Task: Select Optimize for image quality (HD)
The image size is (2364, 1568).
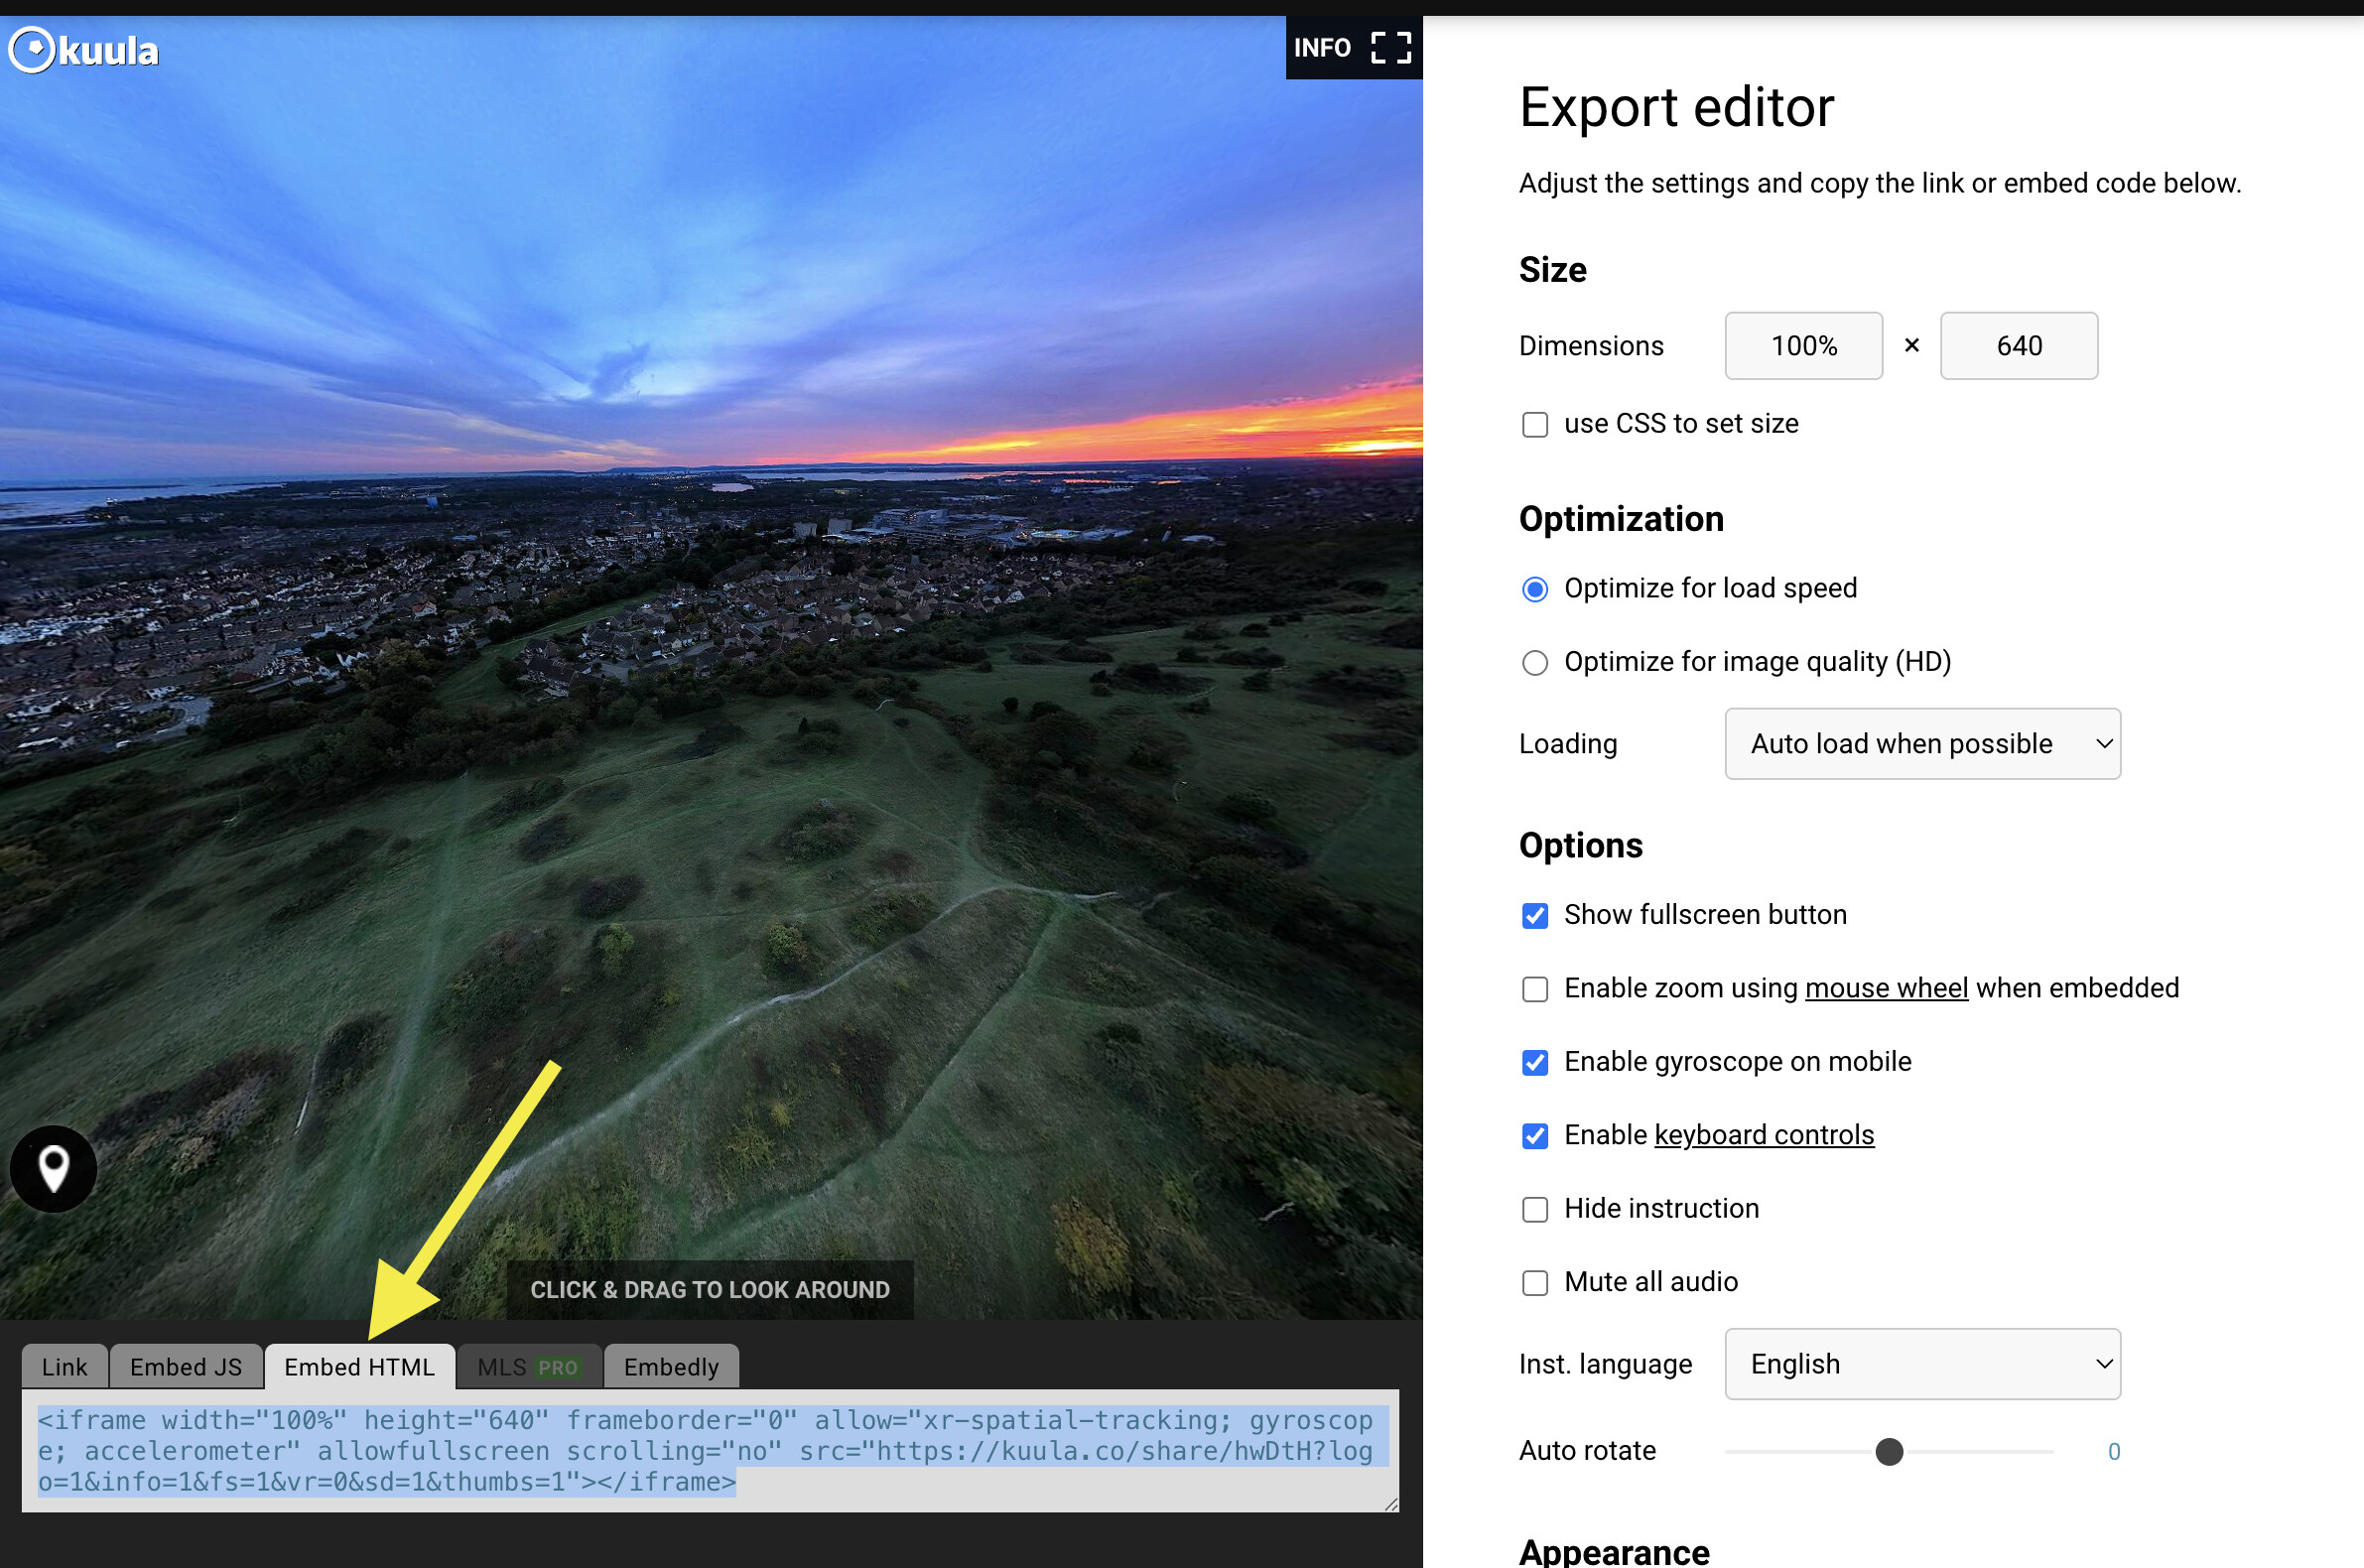Action: pyautogui.click(x=1534, y=662)
